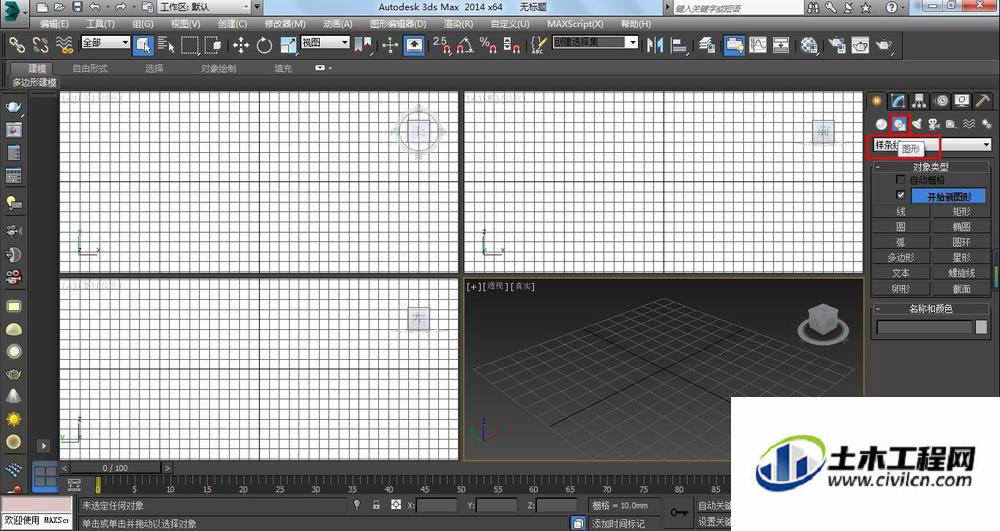Open the 3ds Max application menu logo

coord(14,13)
